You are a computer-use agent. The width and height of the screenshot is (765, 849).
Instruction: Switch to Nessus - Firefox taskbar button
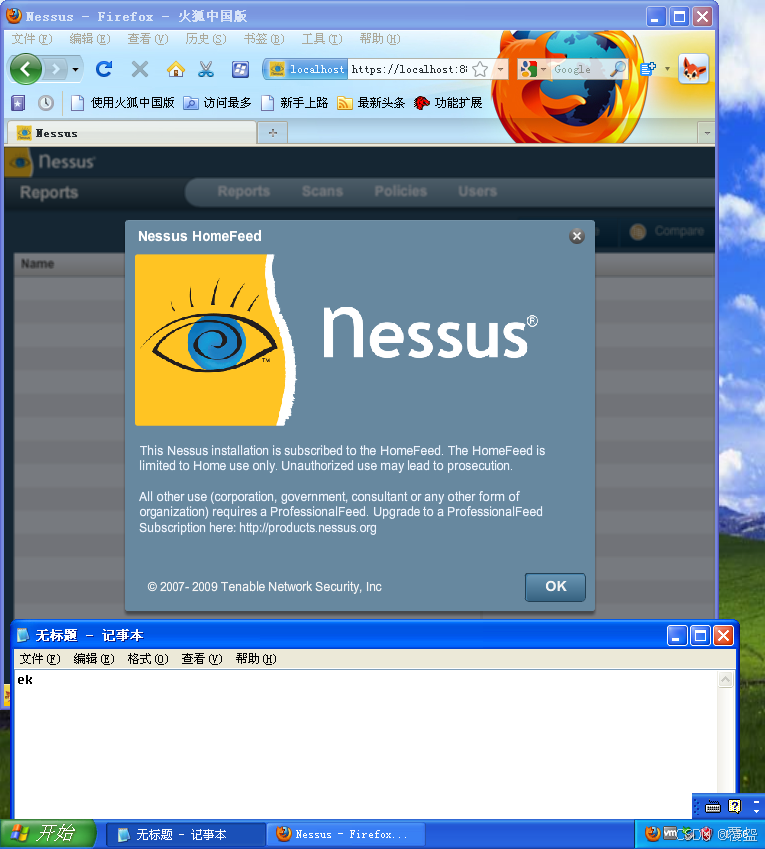click(x=345, y=834)
